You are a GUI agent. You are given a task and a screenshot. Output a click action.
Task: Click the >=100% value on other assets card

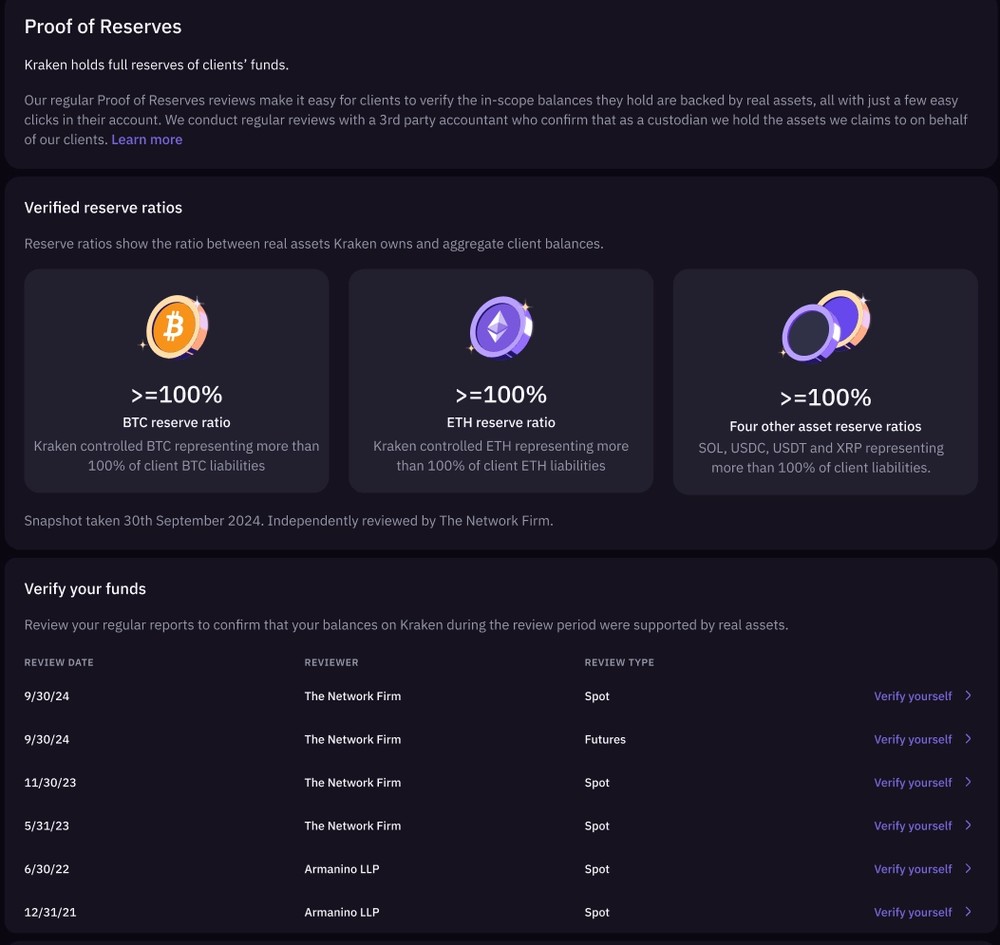825,398
